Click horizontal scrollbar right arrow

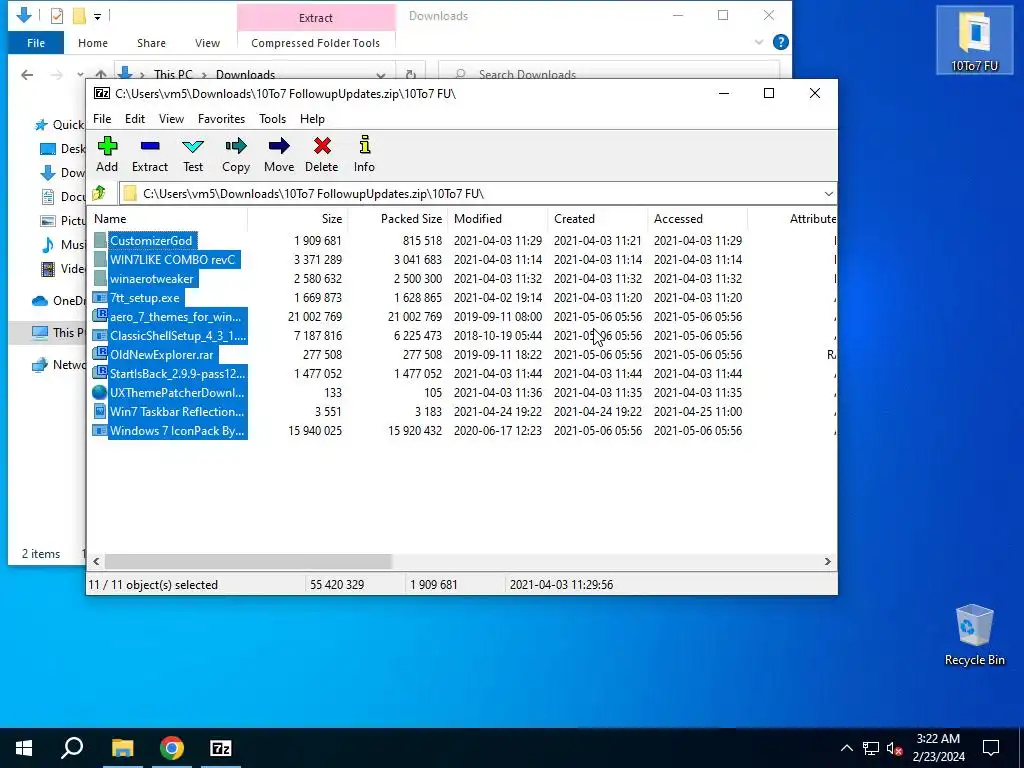827,562
